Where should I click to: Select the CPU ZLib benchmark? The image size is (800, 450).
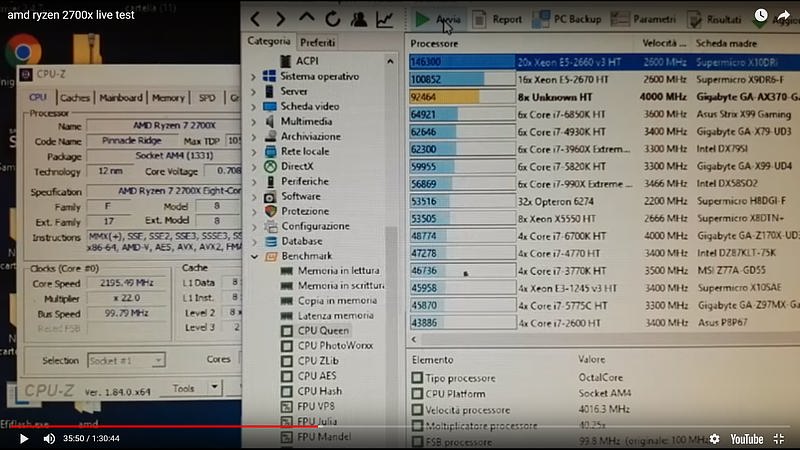point(318,361)
